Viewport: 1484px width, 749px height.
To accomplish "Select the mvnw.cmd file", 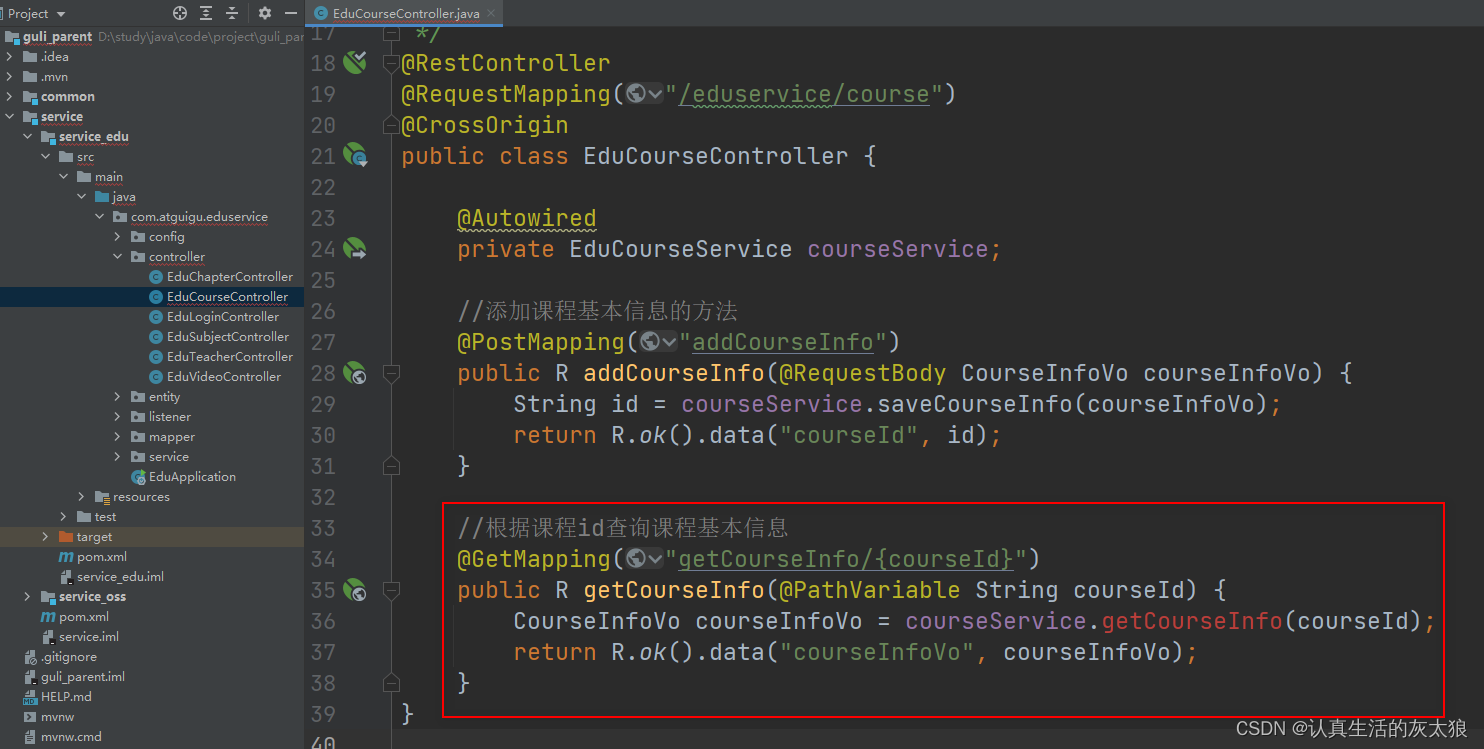I will [71, 737].
